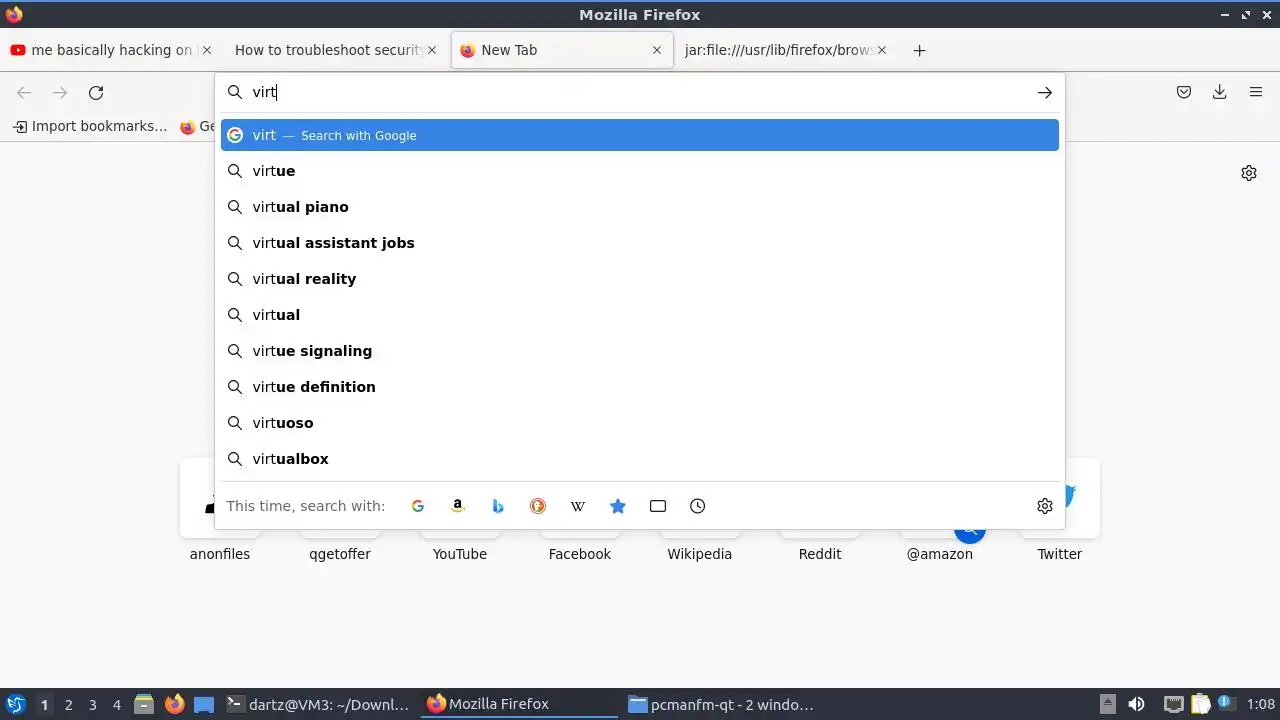This screenshot has width=1280, height=720.
Task: Switch to workspace 2
Action: click(69, 705)
